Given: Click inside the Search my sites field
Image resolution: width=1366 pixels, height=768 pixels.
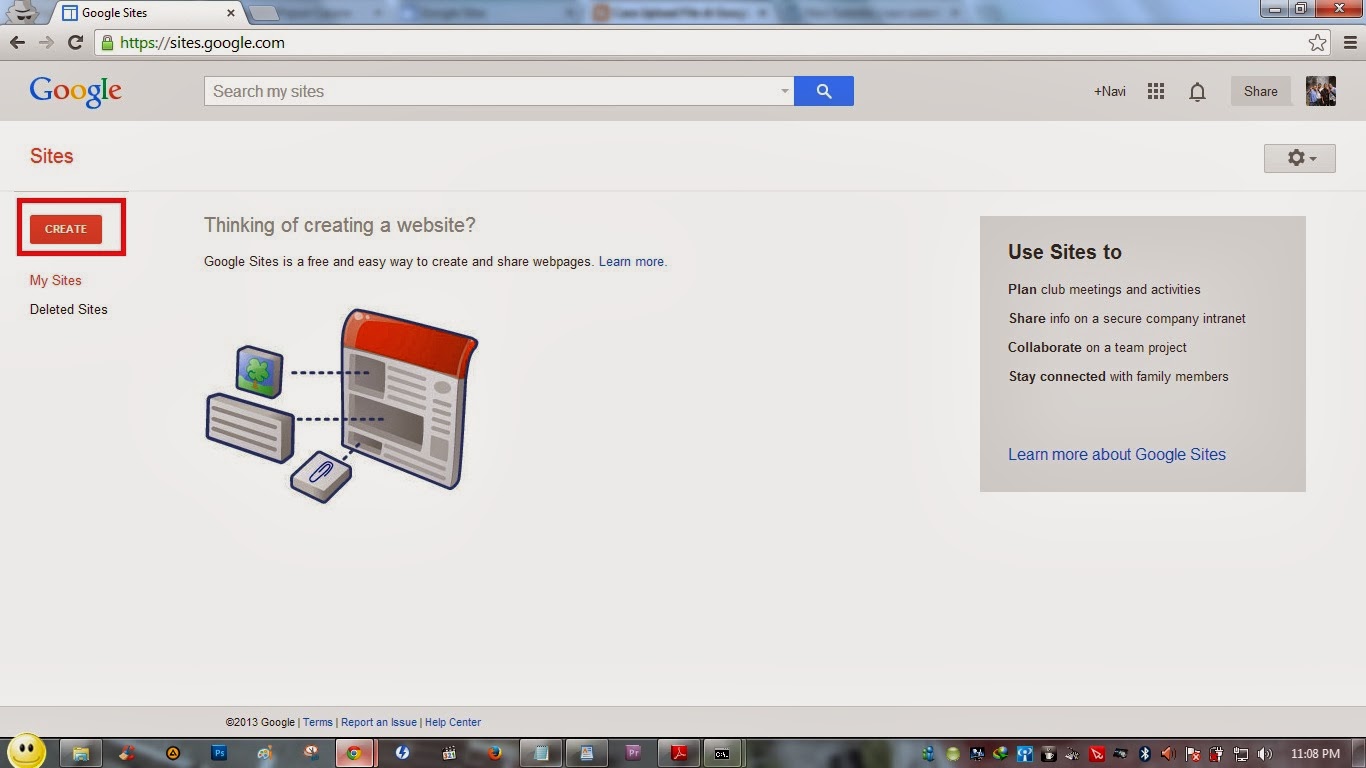Looking at the screenshot, I should [x=450, y=90].
